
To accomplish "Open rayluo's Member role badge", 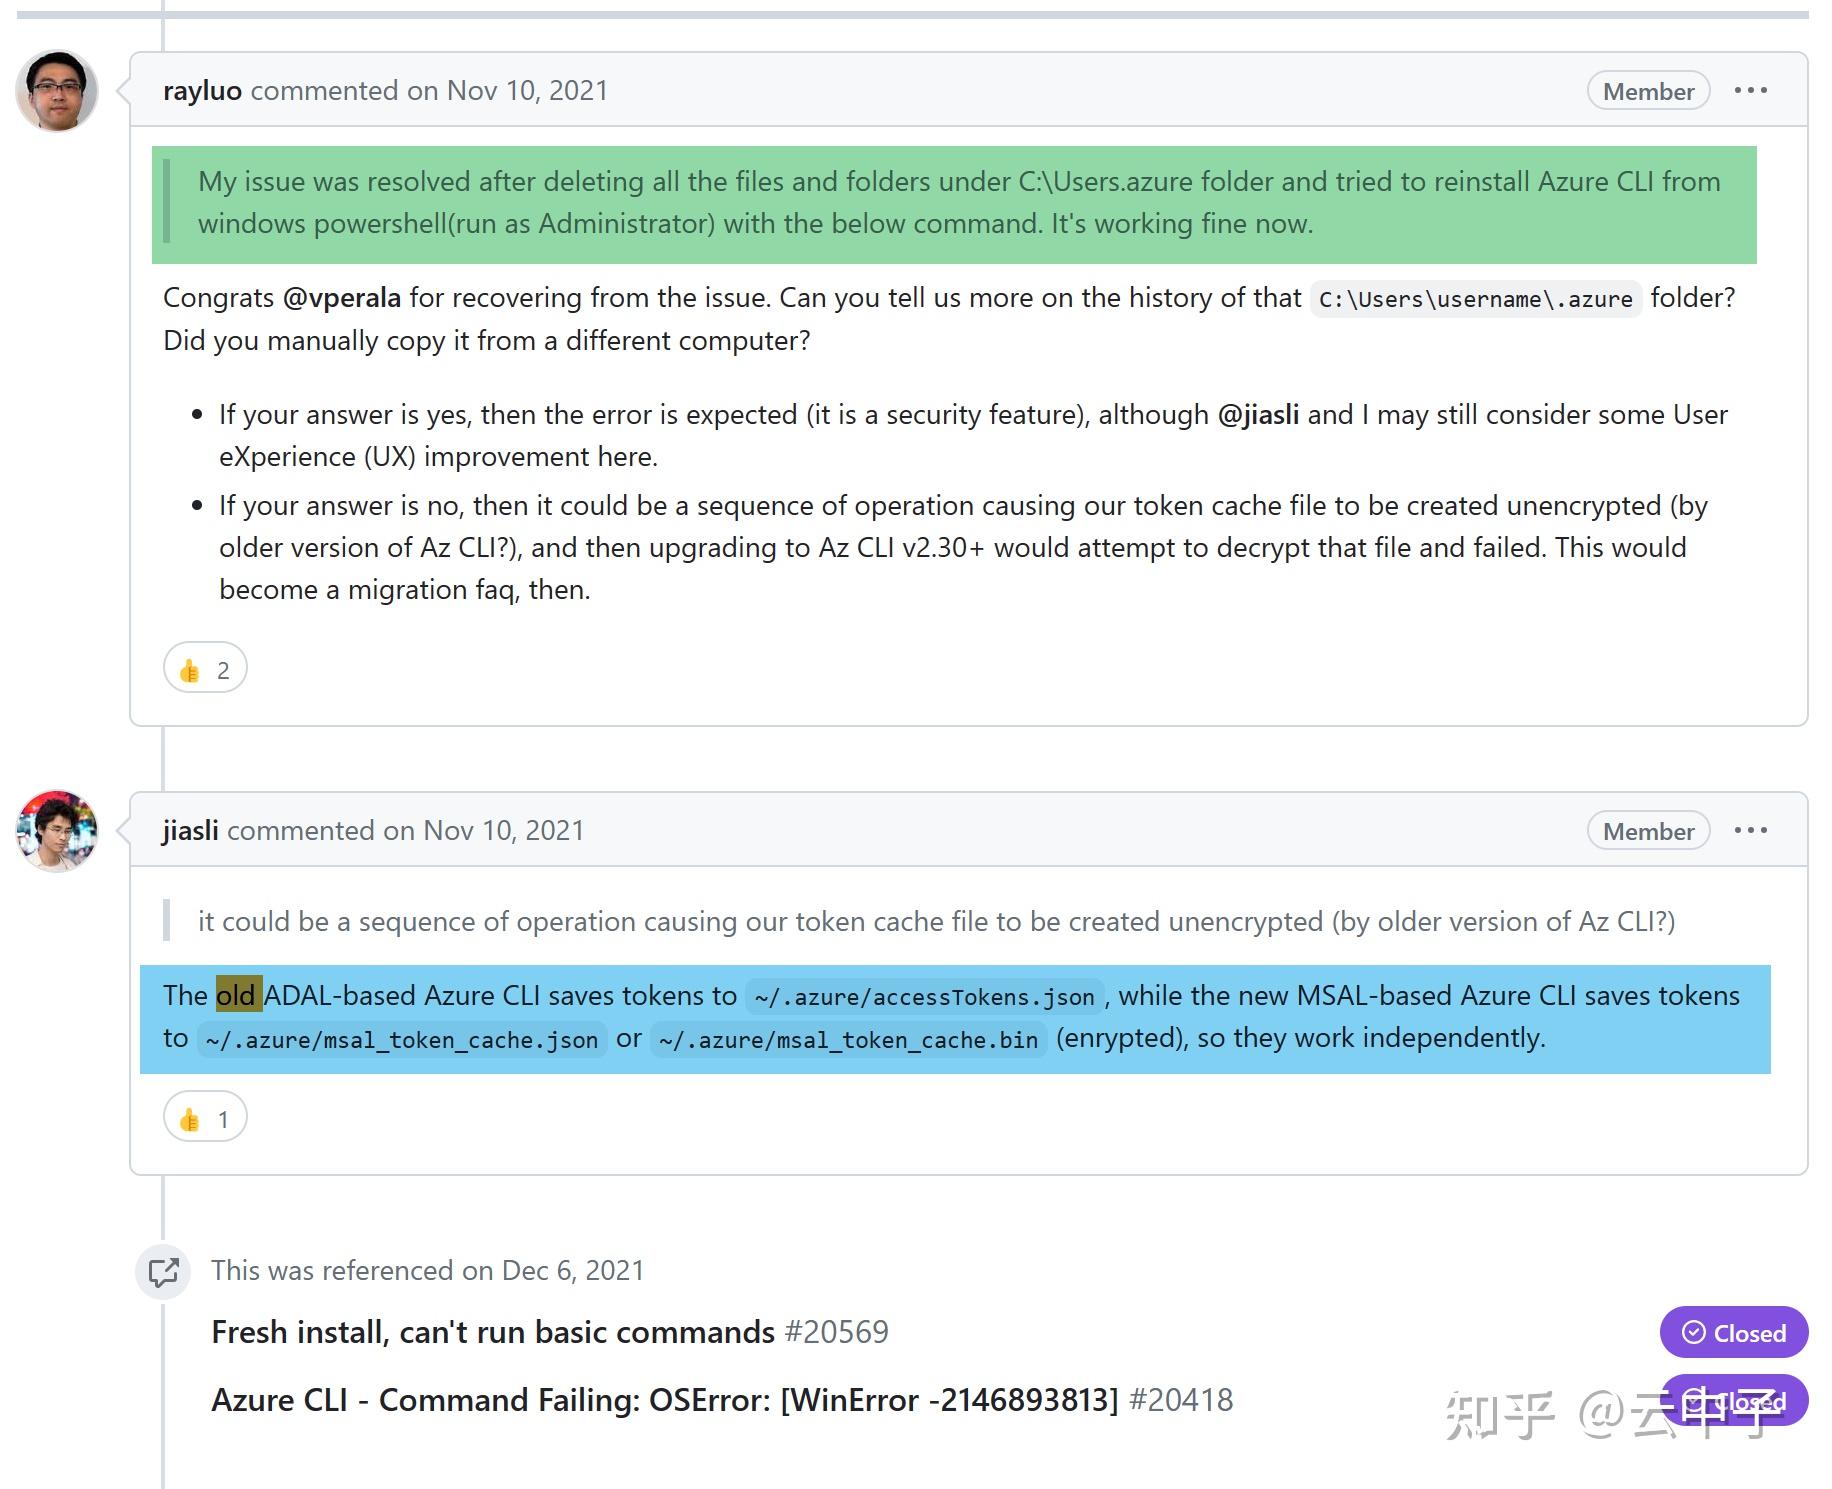I will pyautogui.click(x=1647, y=90).
